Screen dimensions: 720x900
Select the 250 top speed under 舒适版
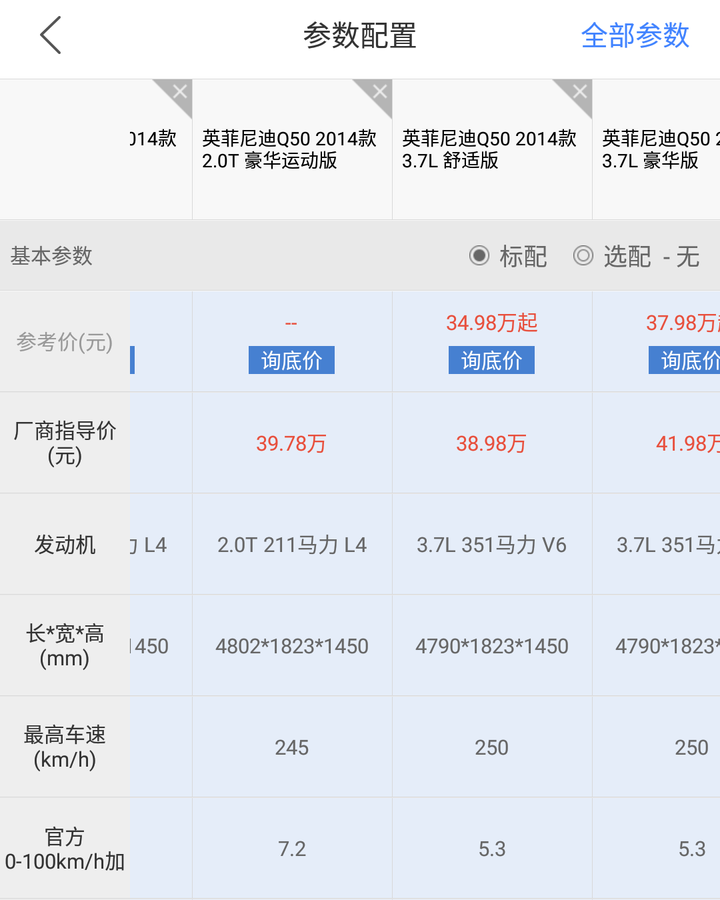491,747
